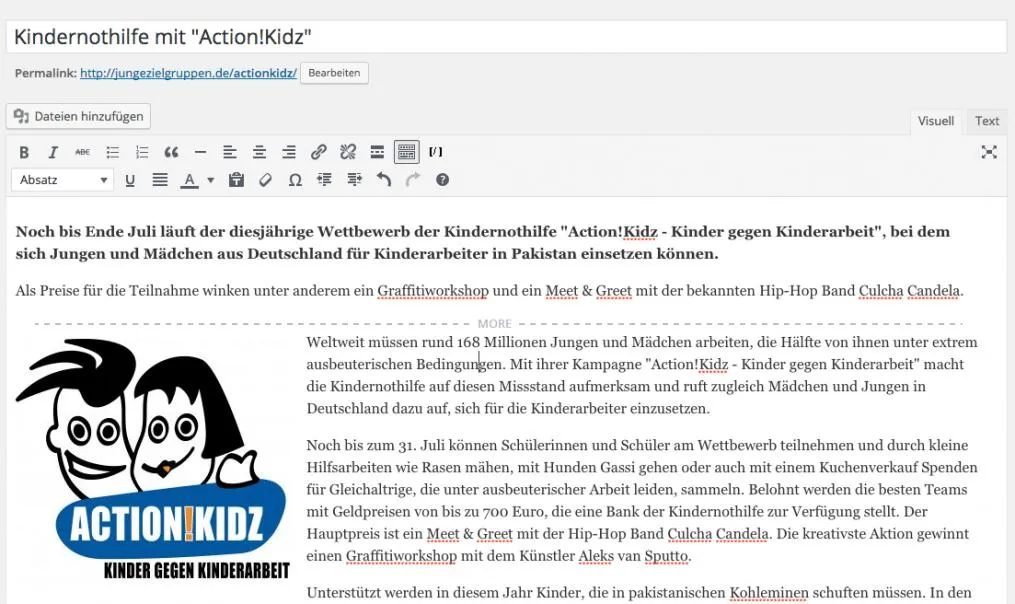Click the 'Permalink:' label
Image resolution: width=1015 pixels, height=604 pixels.
[45, 73]
